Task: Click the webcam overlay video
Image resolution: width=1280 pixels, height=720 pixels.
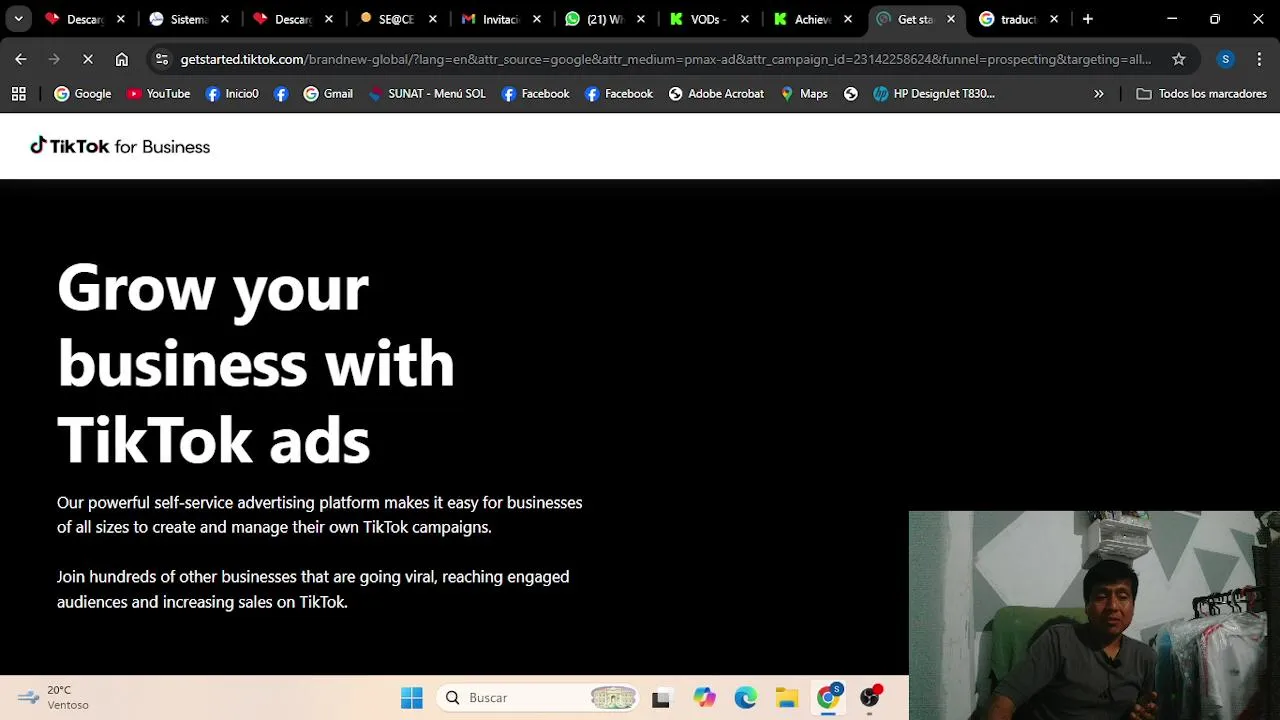Action: click(x=1094, y=615)
